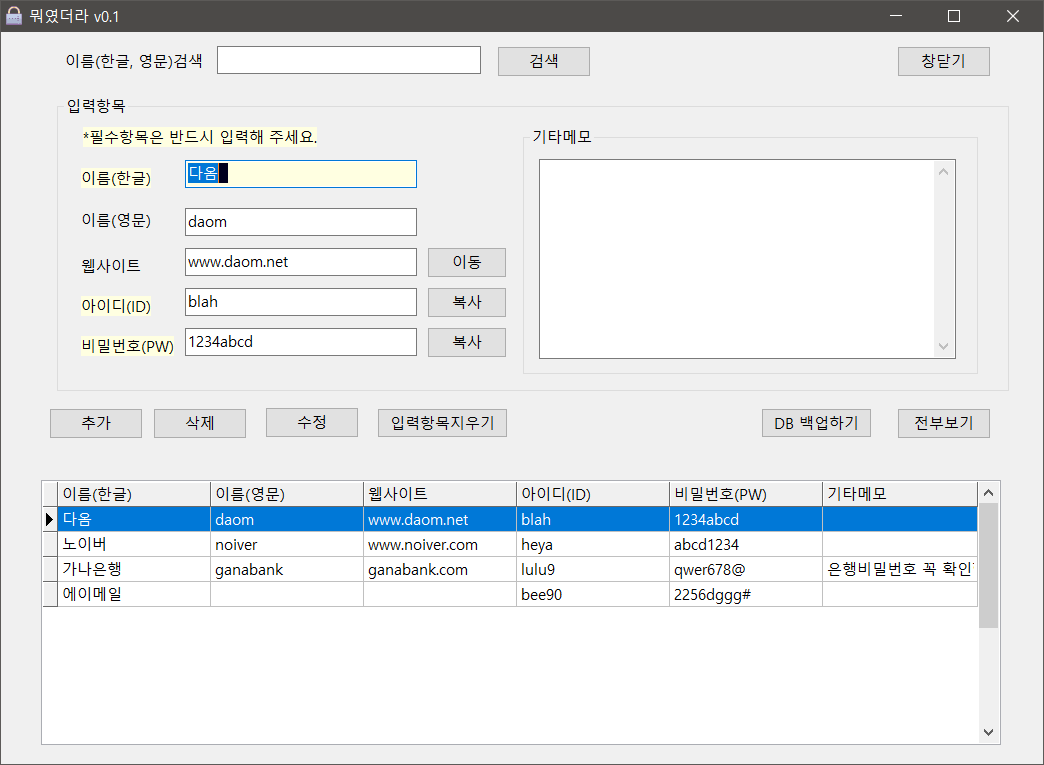Screen dimensions: 1044x765
Task: Click the lulu9 ID cell
Action: pos(593,570)
